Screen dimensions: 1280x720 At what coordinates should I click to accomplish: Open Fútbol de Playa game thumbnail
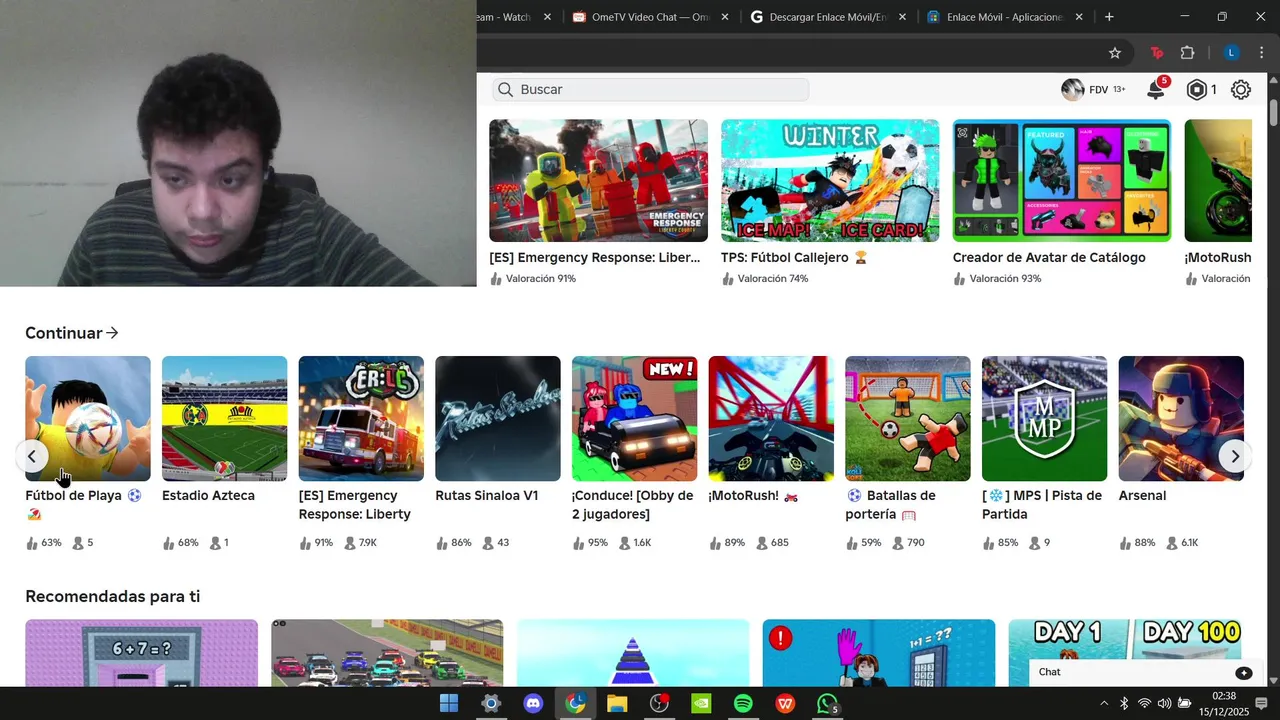point(88,419)
